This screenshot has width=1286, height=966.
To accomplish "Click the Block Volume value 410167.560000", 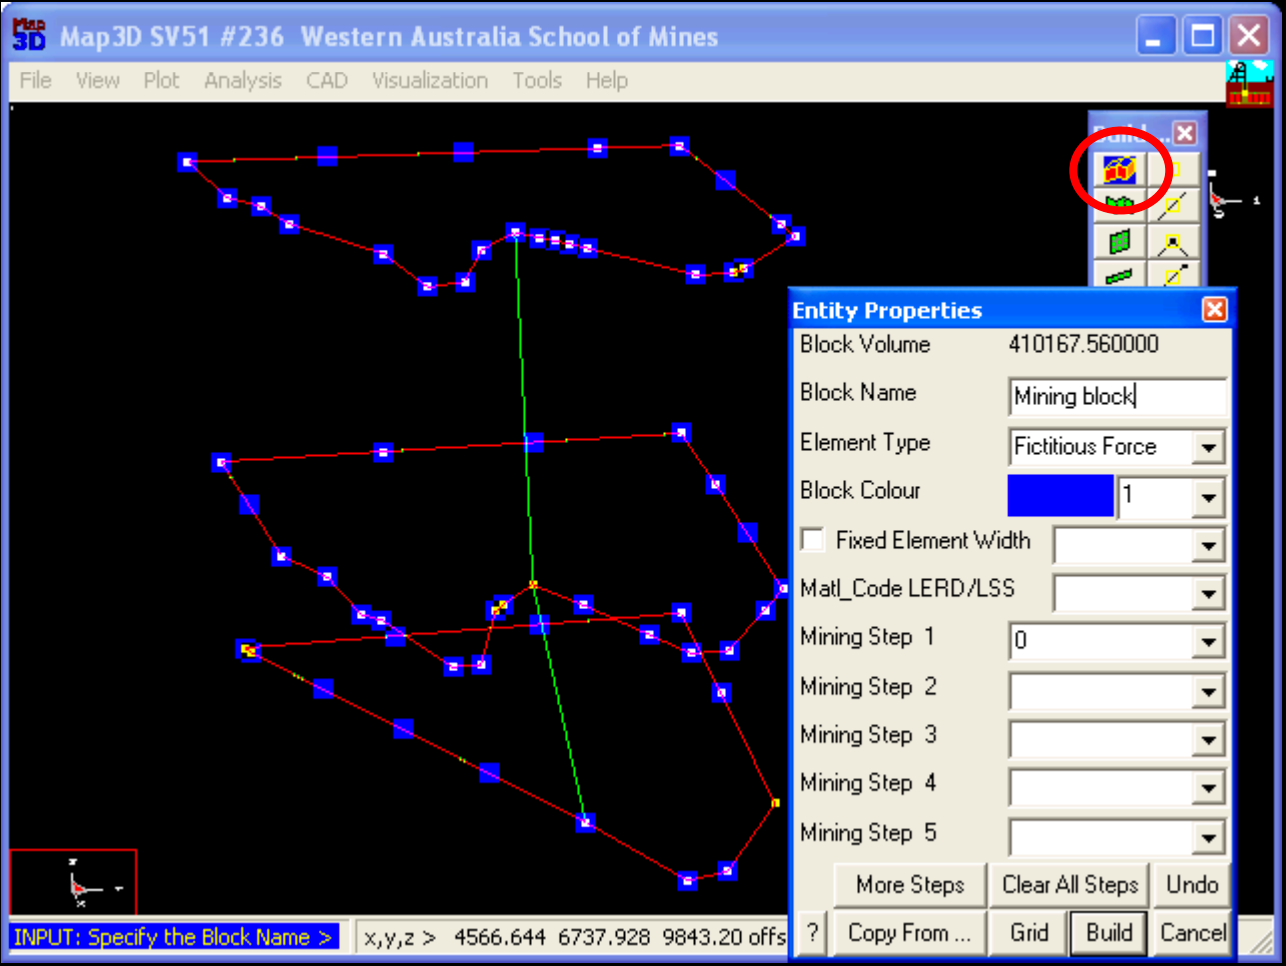I will 1084,344.
